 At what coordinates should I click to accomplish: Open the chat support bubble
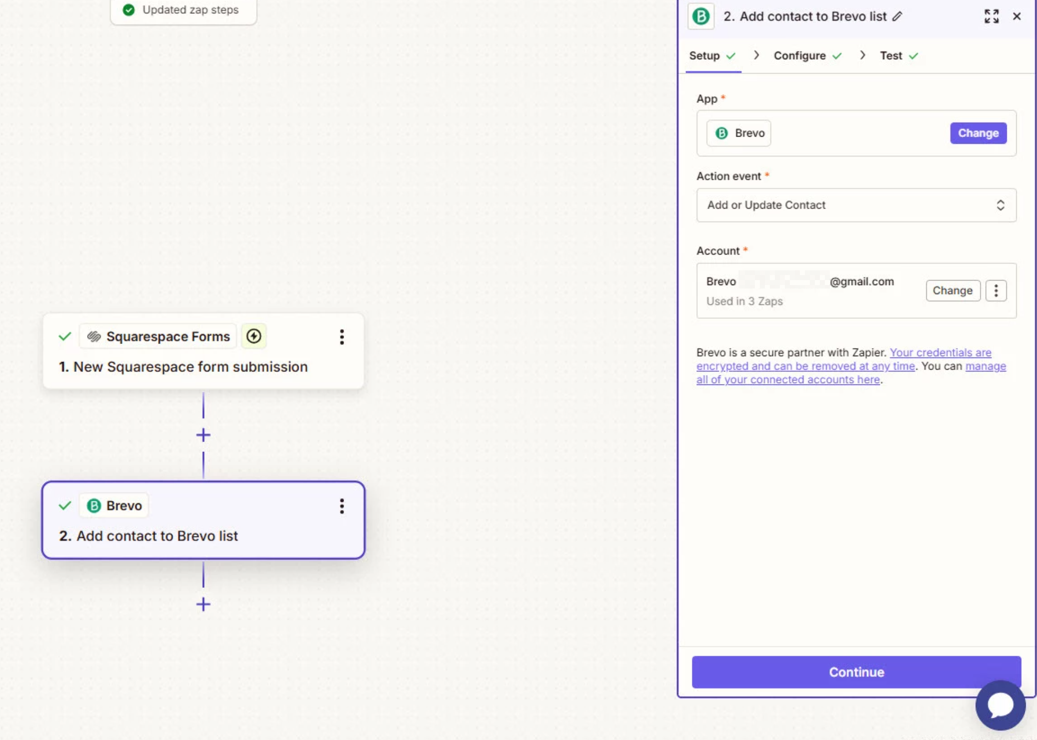point(1000,705)
